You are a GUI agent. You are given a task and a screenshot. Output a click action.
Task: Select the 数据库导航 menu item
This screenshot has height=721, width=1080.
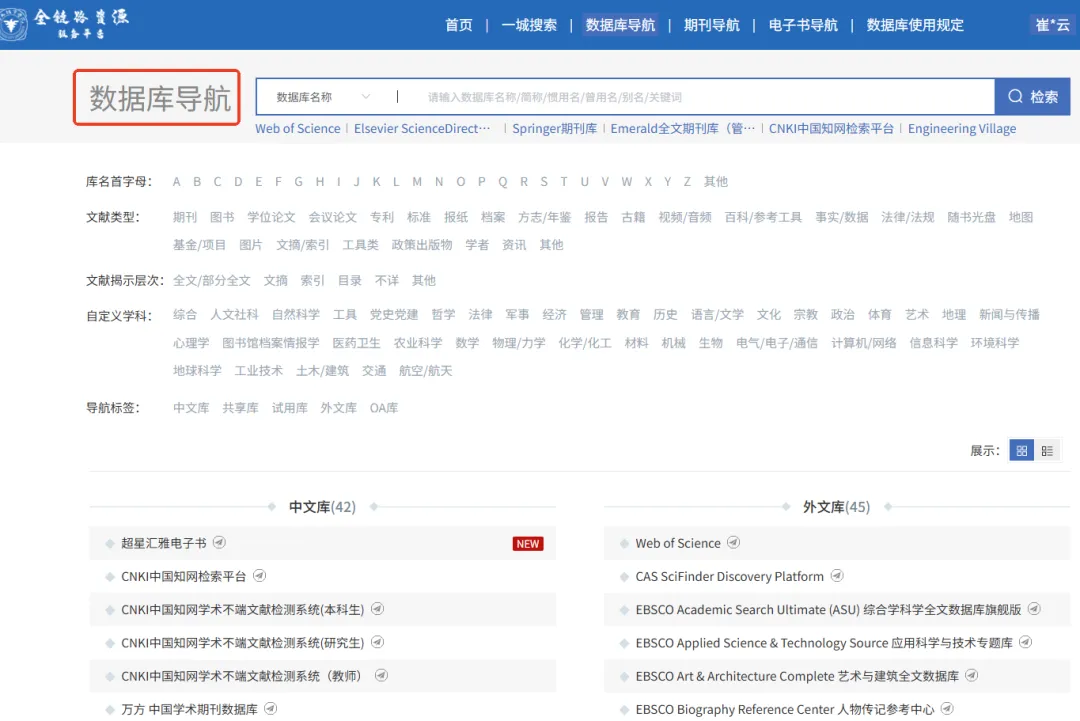[620, 25]
